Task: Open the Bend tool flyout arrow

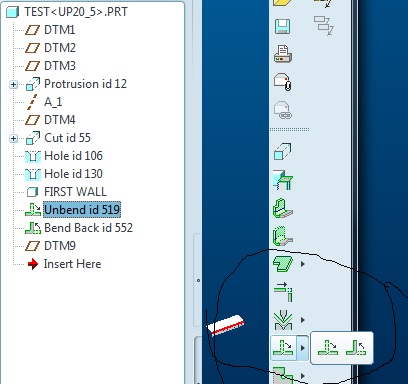Action: pos(303,320)
